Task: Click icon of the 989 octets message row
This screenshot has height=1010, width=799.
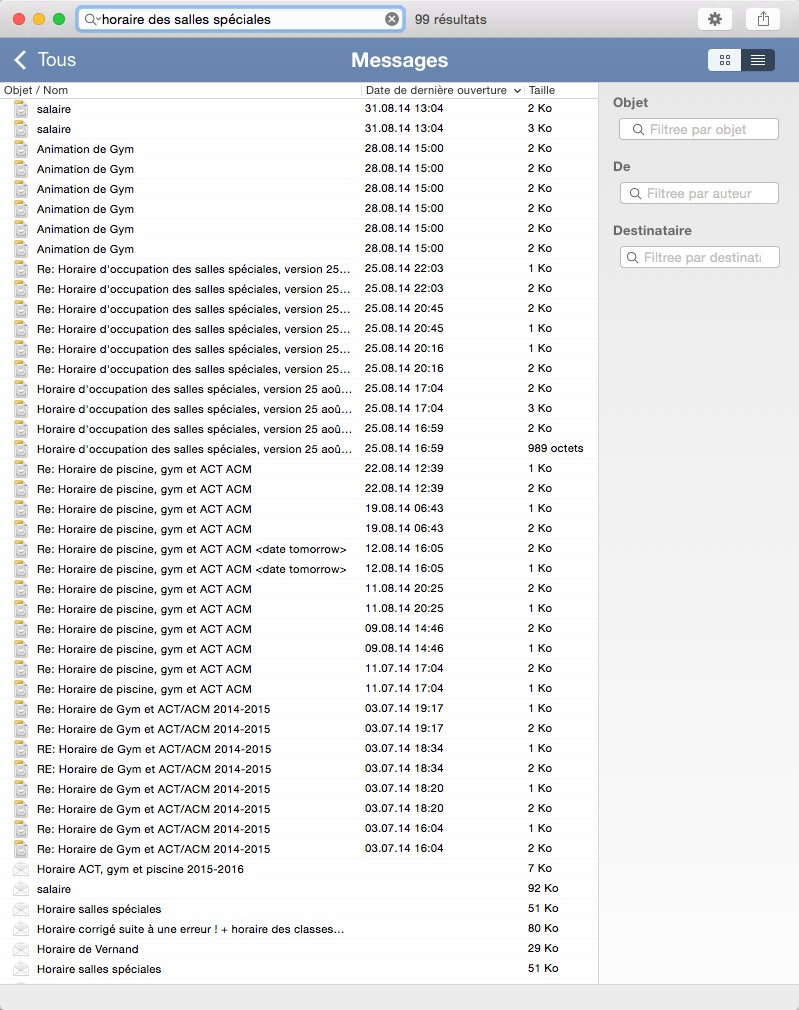Action: pyautogui.click(x=21, y=449)
